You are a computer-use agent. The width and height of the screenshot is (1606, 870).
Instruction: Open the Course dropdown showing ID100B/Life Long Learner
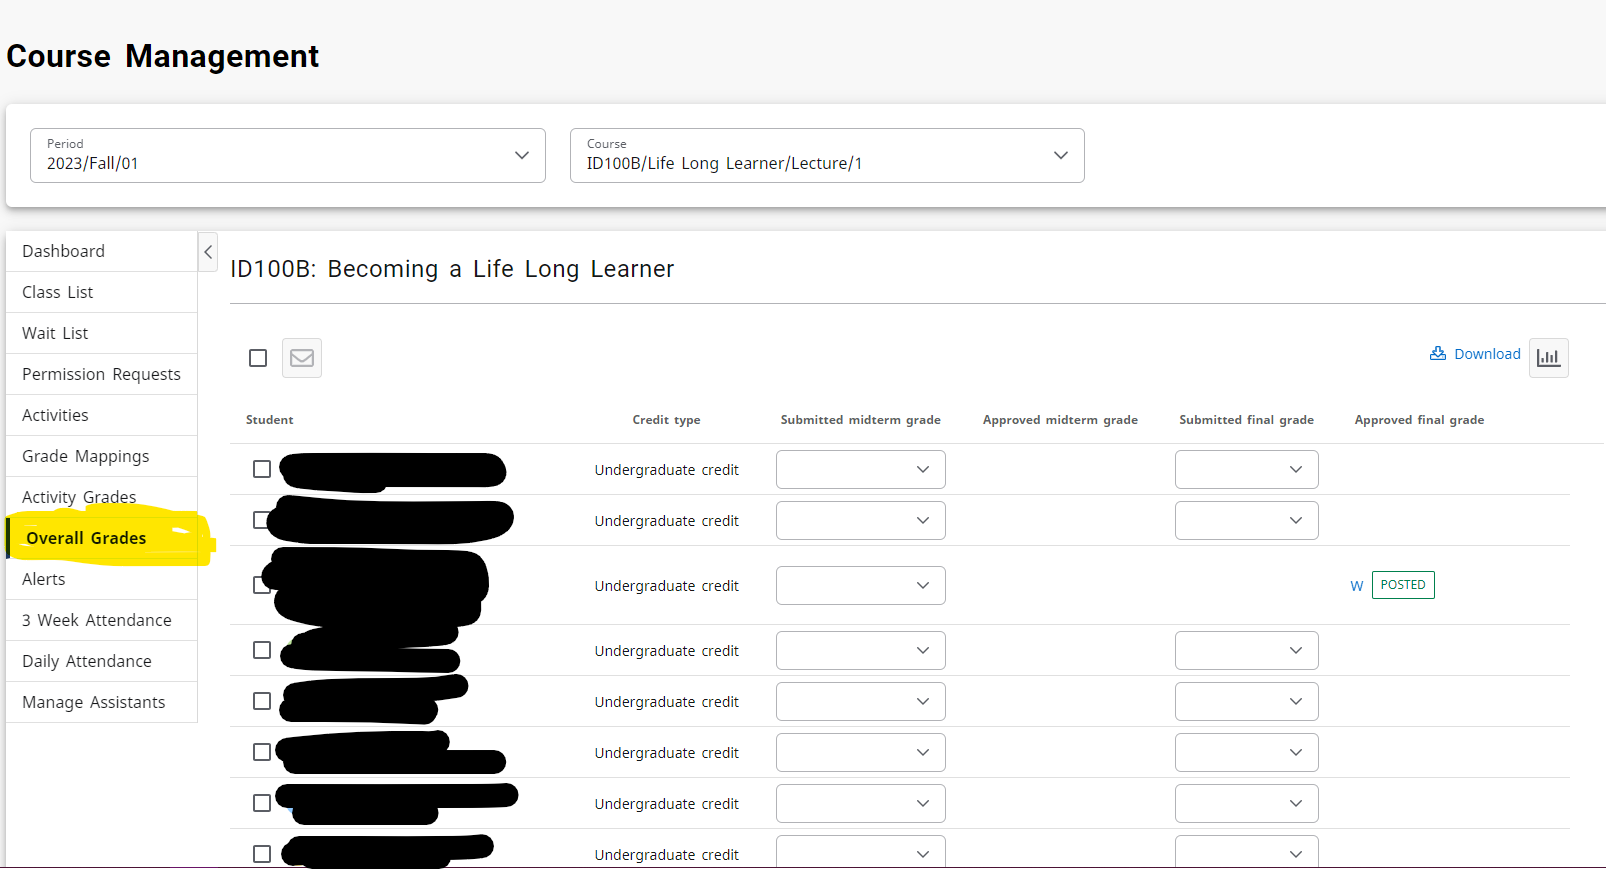pyautogui.click(x=827, y=155)
